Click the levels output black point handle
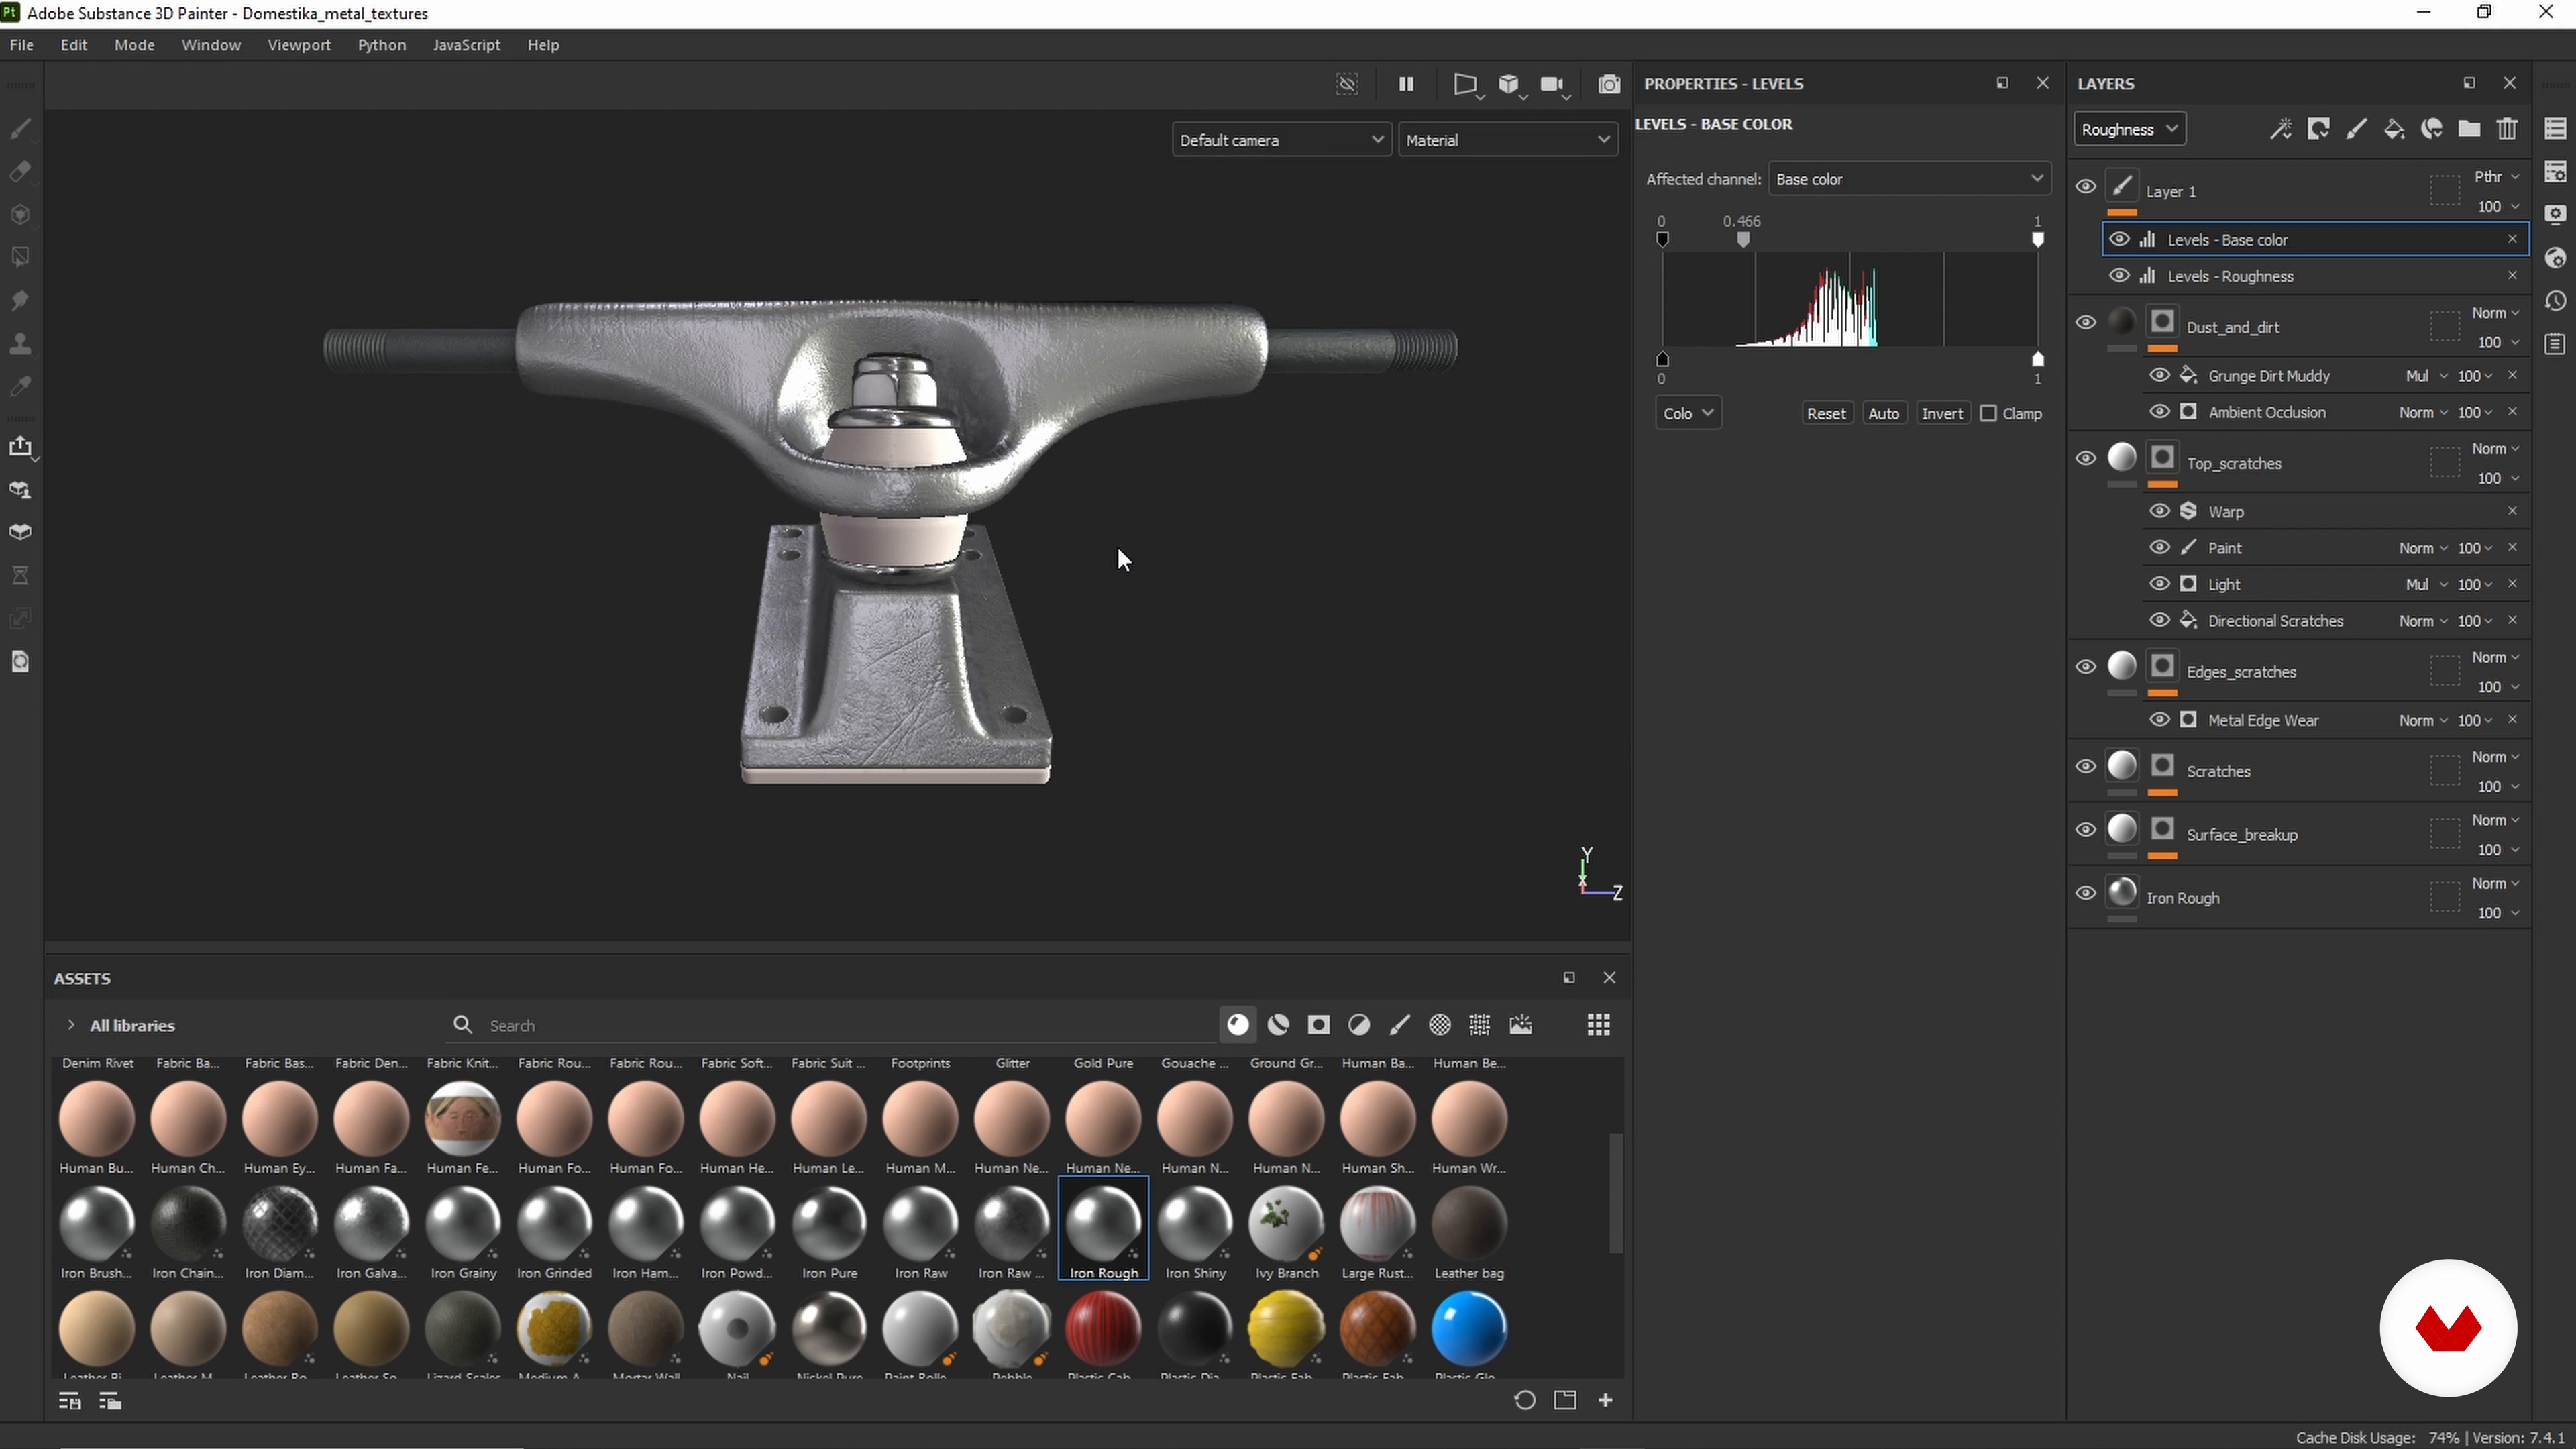The image size is (2576, 1449). (1662, 359)
